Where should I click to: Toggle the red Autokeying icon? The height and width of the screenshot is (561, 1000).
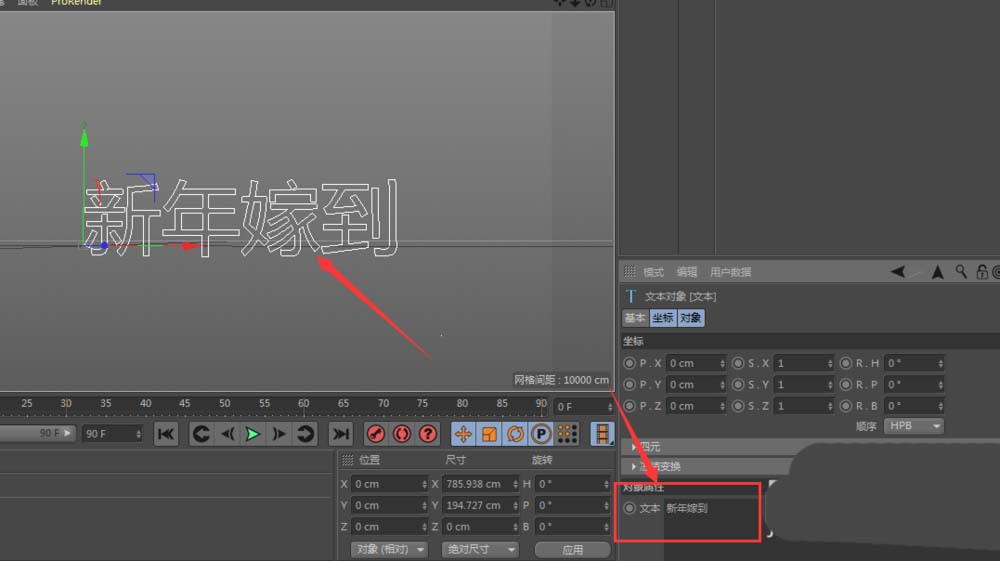coord(402,434)
